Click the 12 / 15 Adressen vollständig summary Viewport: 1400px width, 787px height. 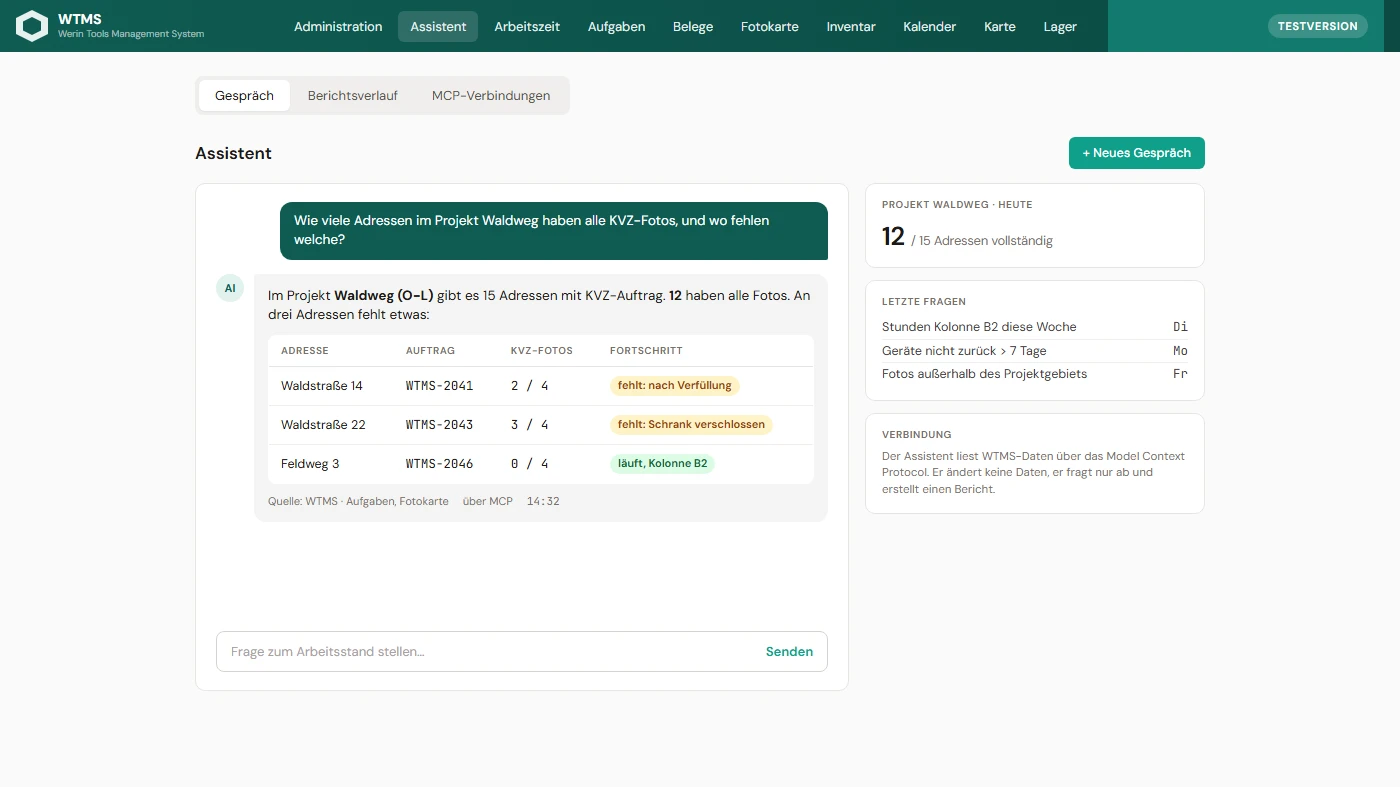click(x=967, y=238)
